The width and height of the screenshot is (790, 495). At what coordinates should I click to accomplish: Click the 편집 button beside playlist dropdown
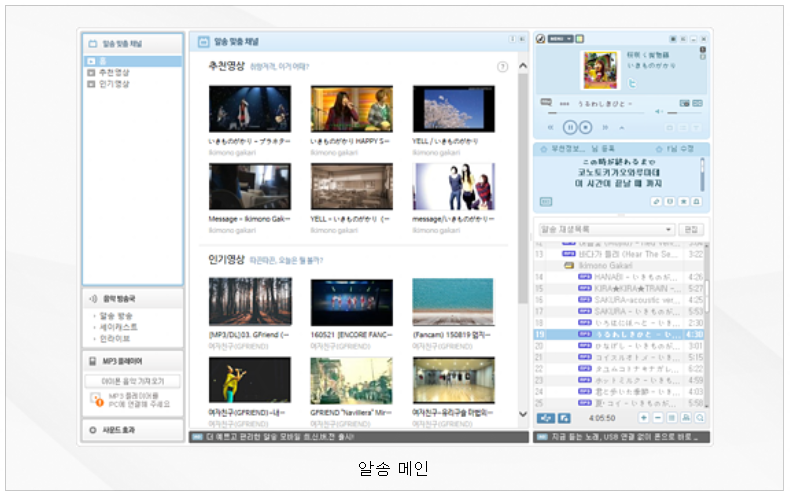point(691,230)
